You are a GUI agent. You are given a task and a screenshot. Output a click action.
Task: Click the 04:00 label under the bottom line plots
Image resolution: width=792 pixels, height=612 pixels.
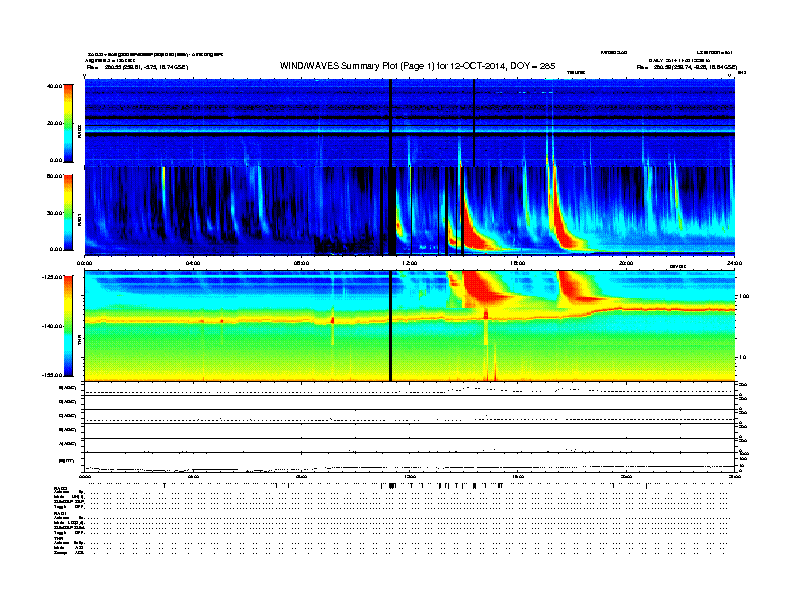tap(193, 476)
